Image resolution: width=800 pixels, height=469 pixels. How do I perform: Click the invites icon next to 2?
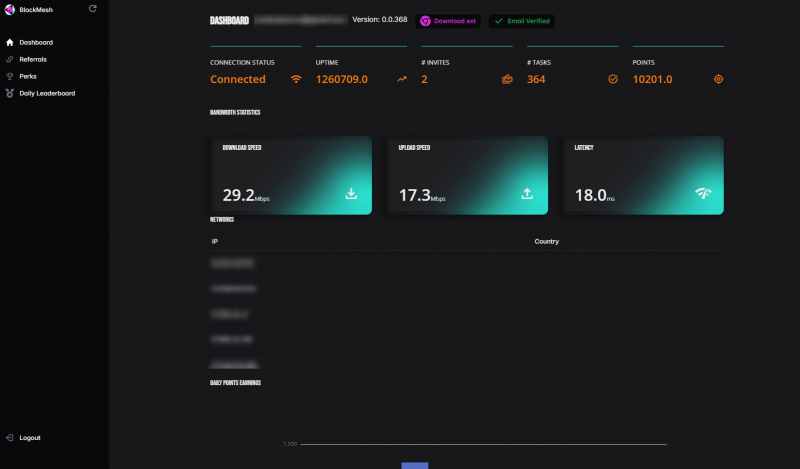click(507, 79)
